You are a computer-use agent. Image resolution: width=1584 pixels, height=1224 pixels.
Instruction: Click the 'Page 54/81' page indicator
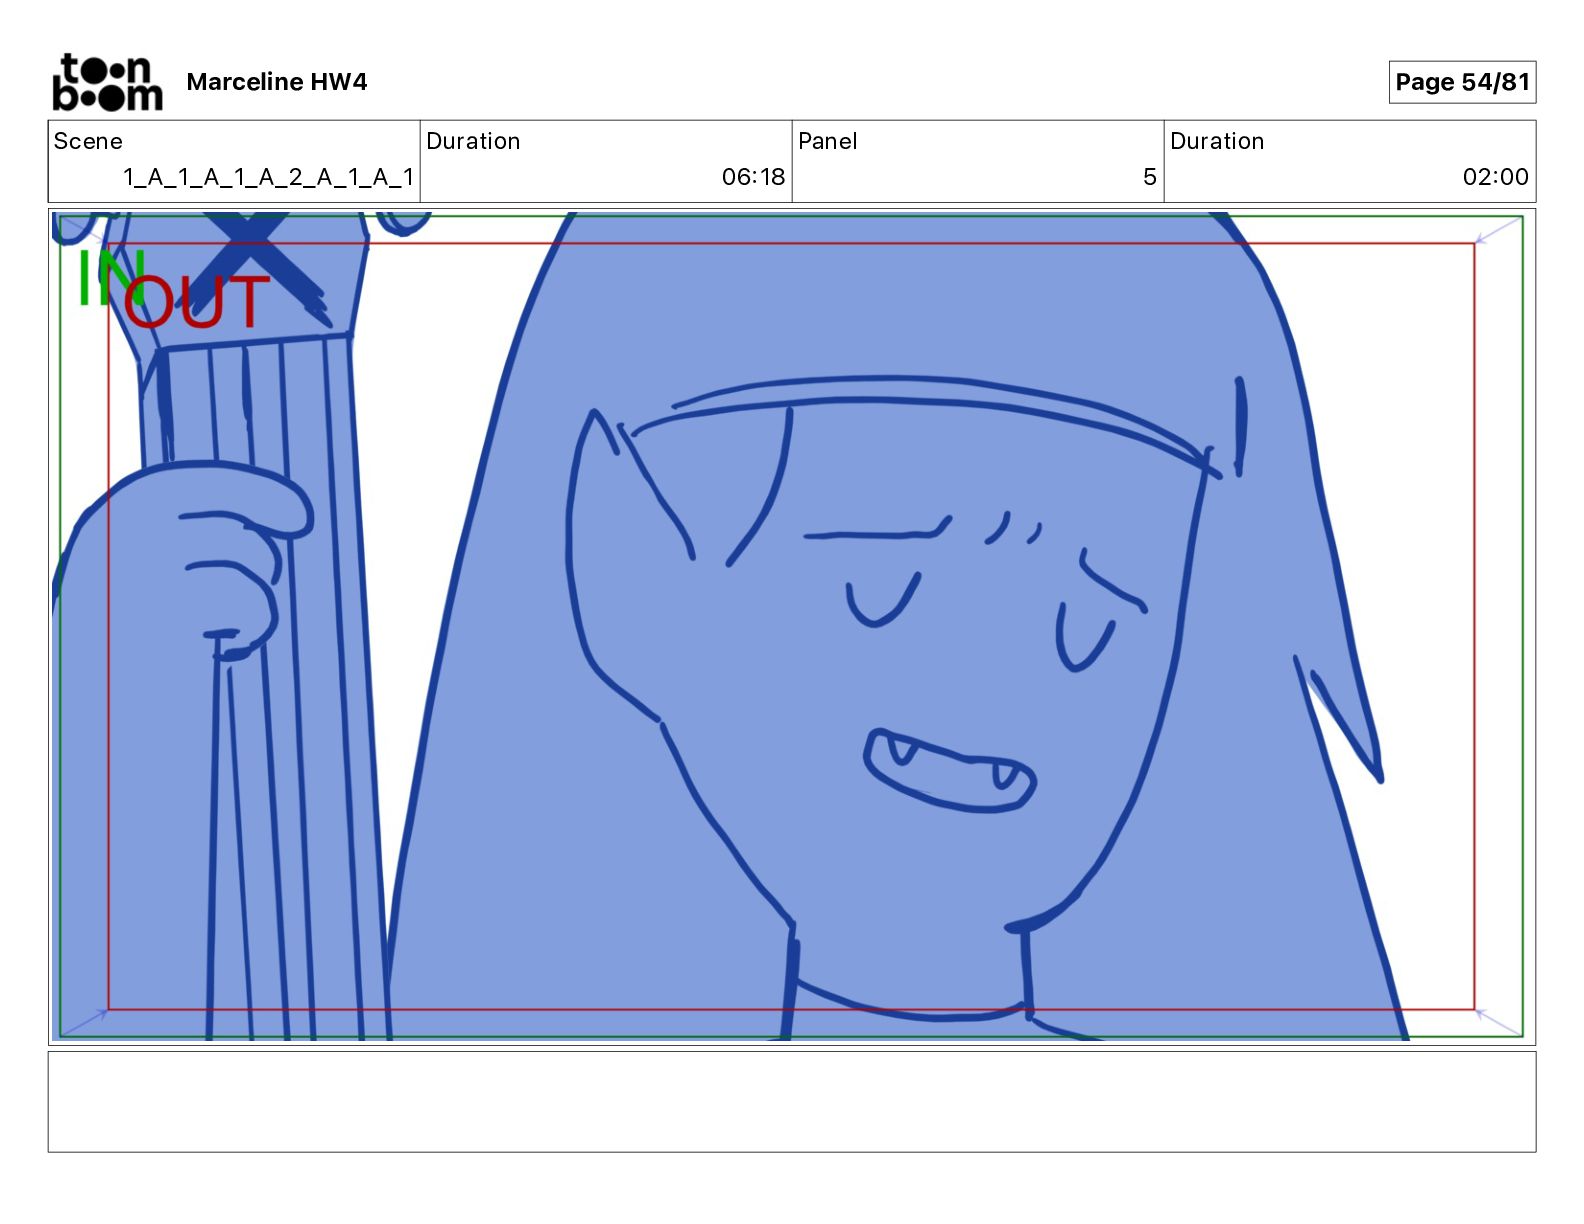pyautogui.click(x=1462, y=82)
